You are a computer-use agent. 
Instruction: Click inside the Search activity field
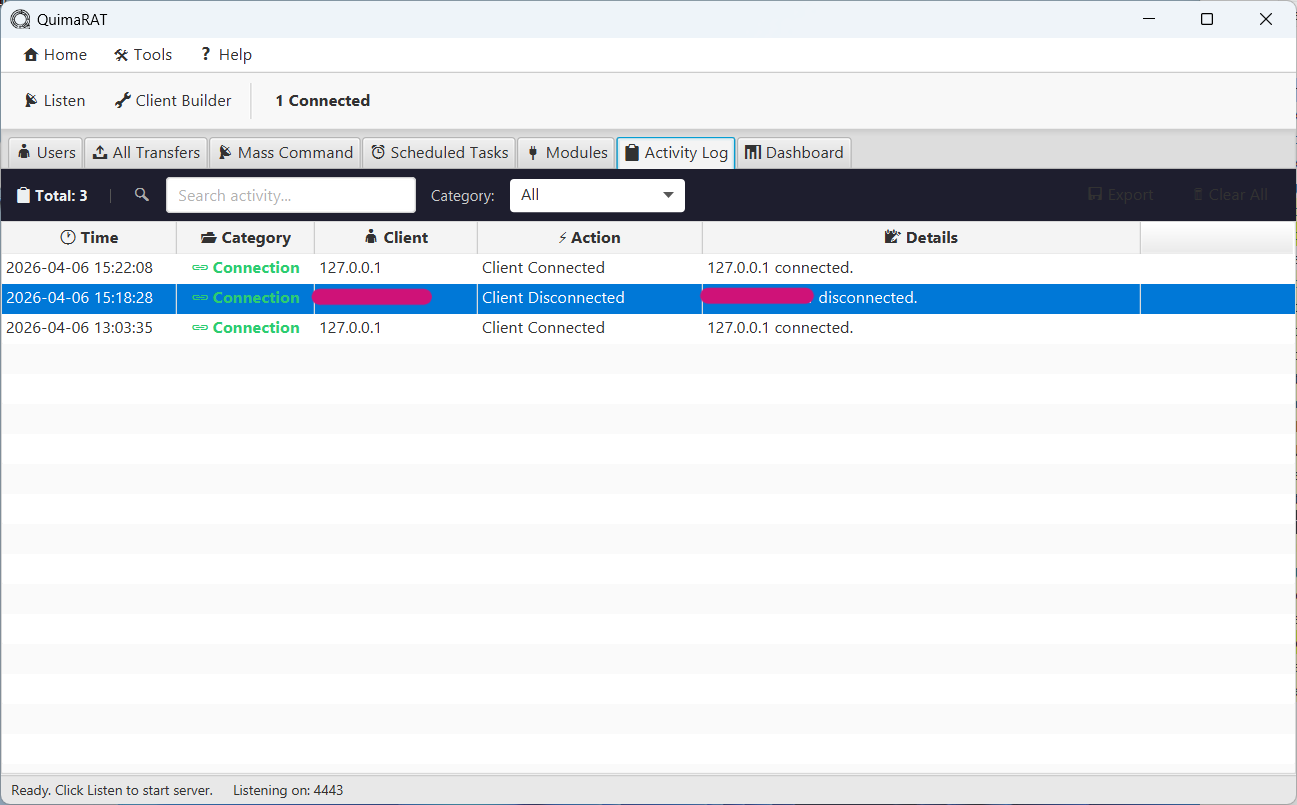coord(290,195)
